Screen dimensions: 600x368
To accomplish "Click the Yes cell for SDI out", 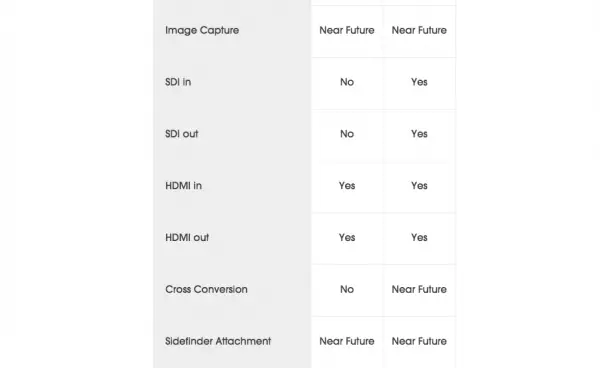I will click(x=419, y=134).
